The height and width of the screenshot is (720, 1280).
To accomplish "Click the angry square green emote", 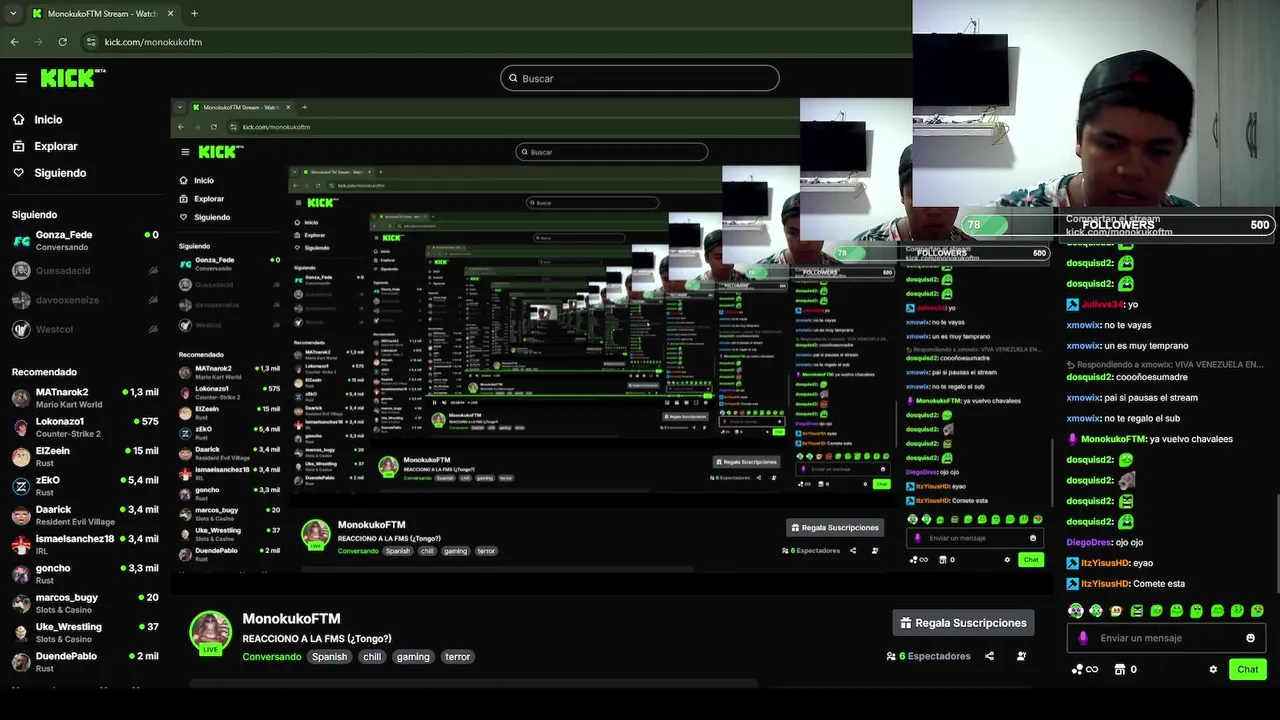I will pyautogui.click(x=1136, y=610).
